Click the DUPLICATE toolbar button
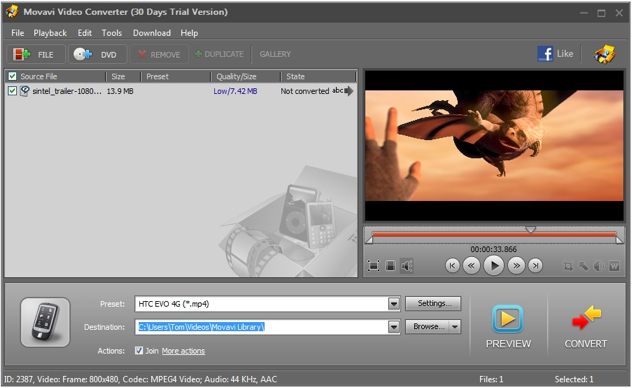The width and height of the screenshot is (632, 388). pos(220,54)
